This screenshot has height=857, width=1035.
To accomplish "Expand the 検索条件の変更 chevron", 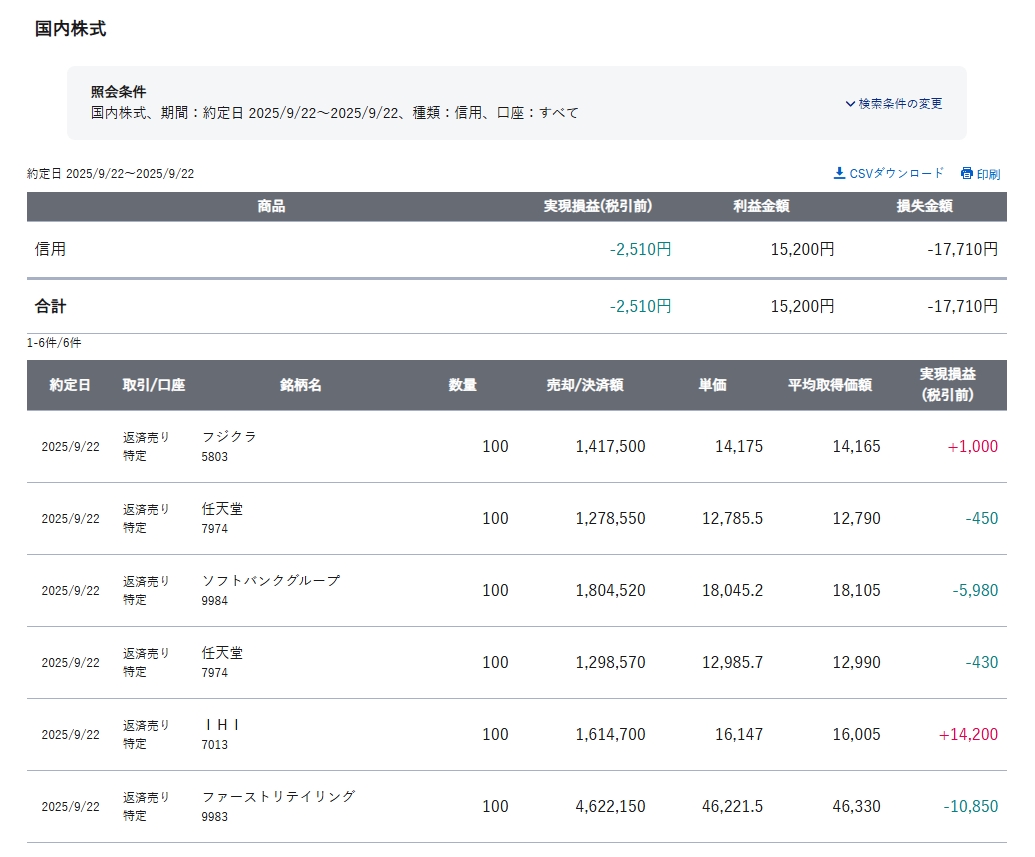I will coord(850,104).
